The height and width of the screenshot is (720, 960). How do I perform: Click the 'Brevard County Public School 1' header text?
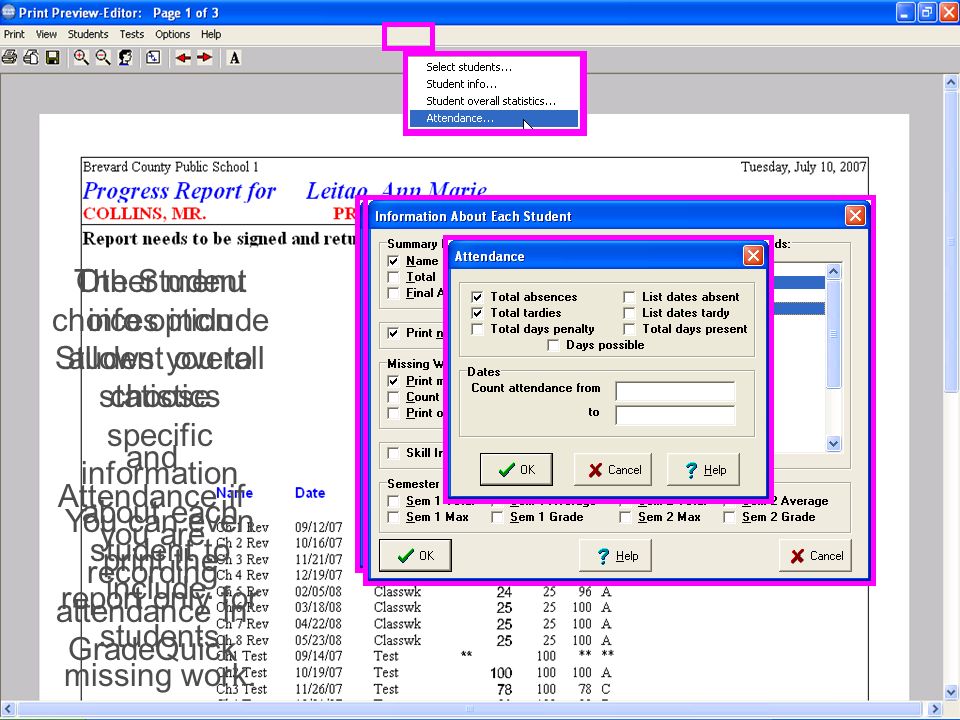click(x=170, y=167)
